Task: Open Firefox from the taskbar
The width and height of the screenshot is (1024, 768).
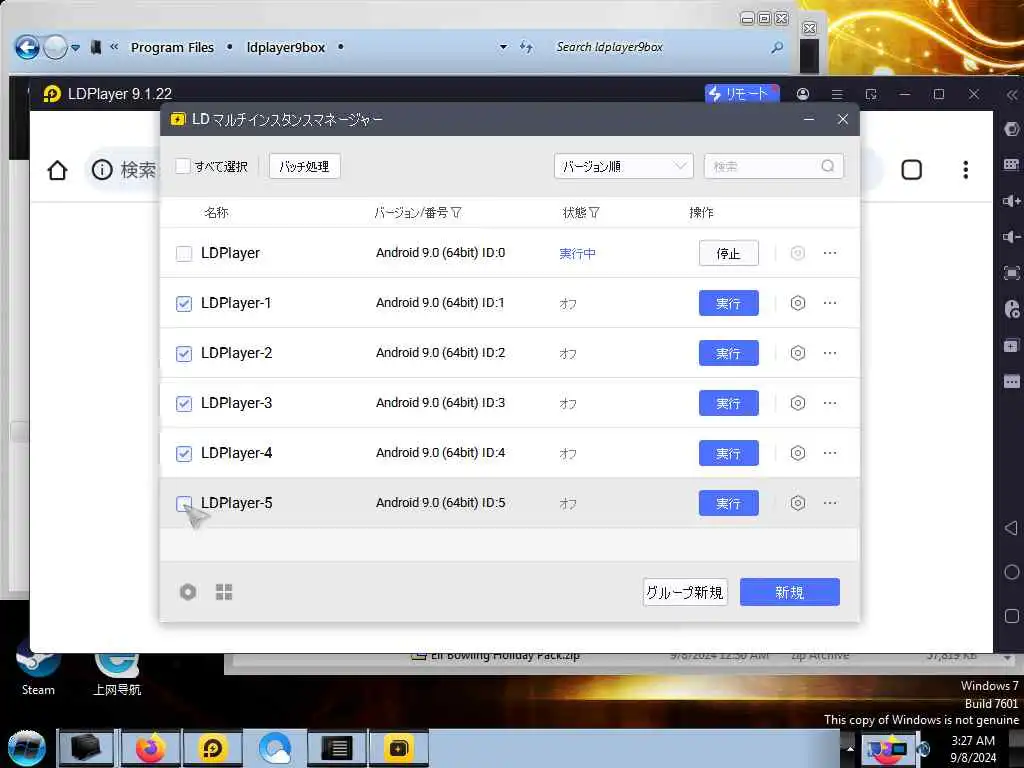Action: (x=150, y=748)
